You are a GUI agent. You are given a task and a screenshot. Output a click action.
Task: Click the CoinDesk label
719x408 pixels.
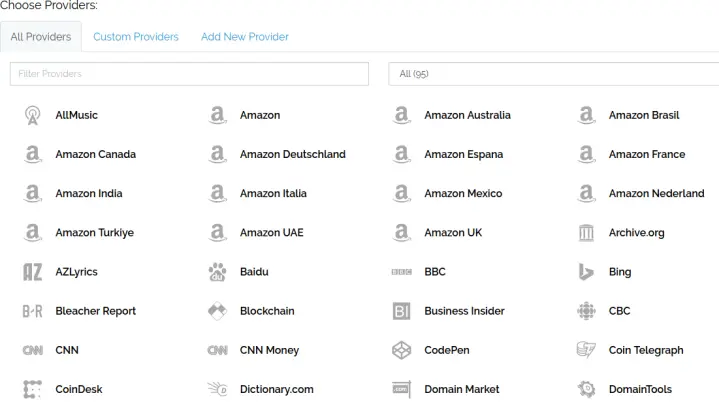coord(79,390)
